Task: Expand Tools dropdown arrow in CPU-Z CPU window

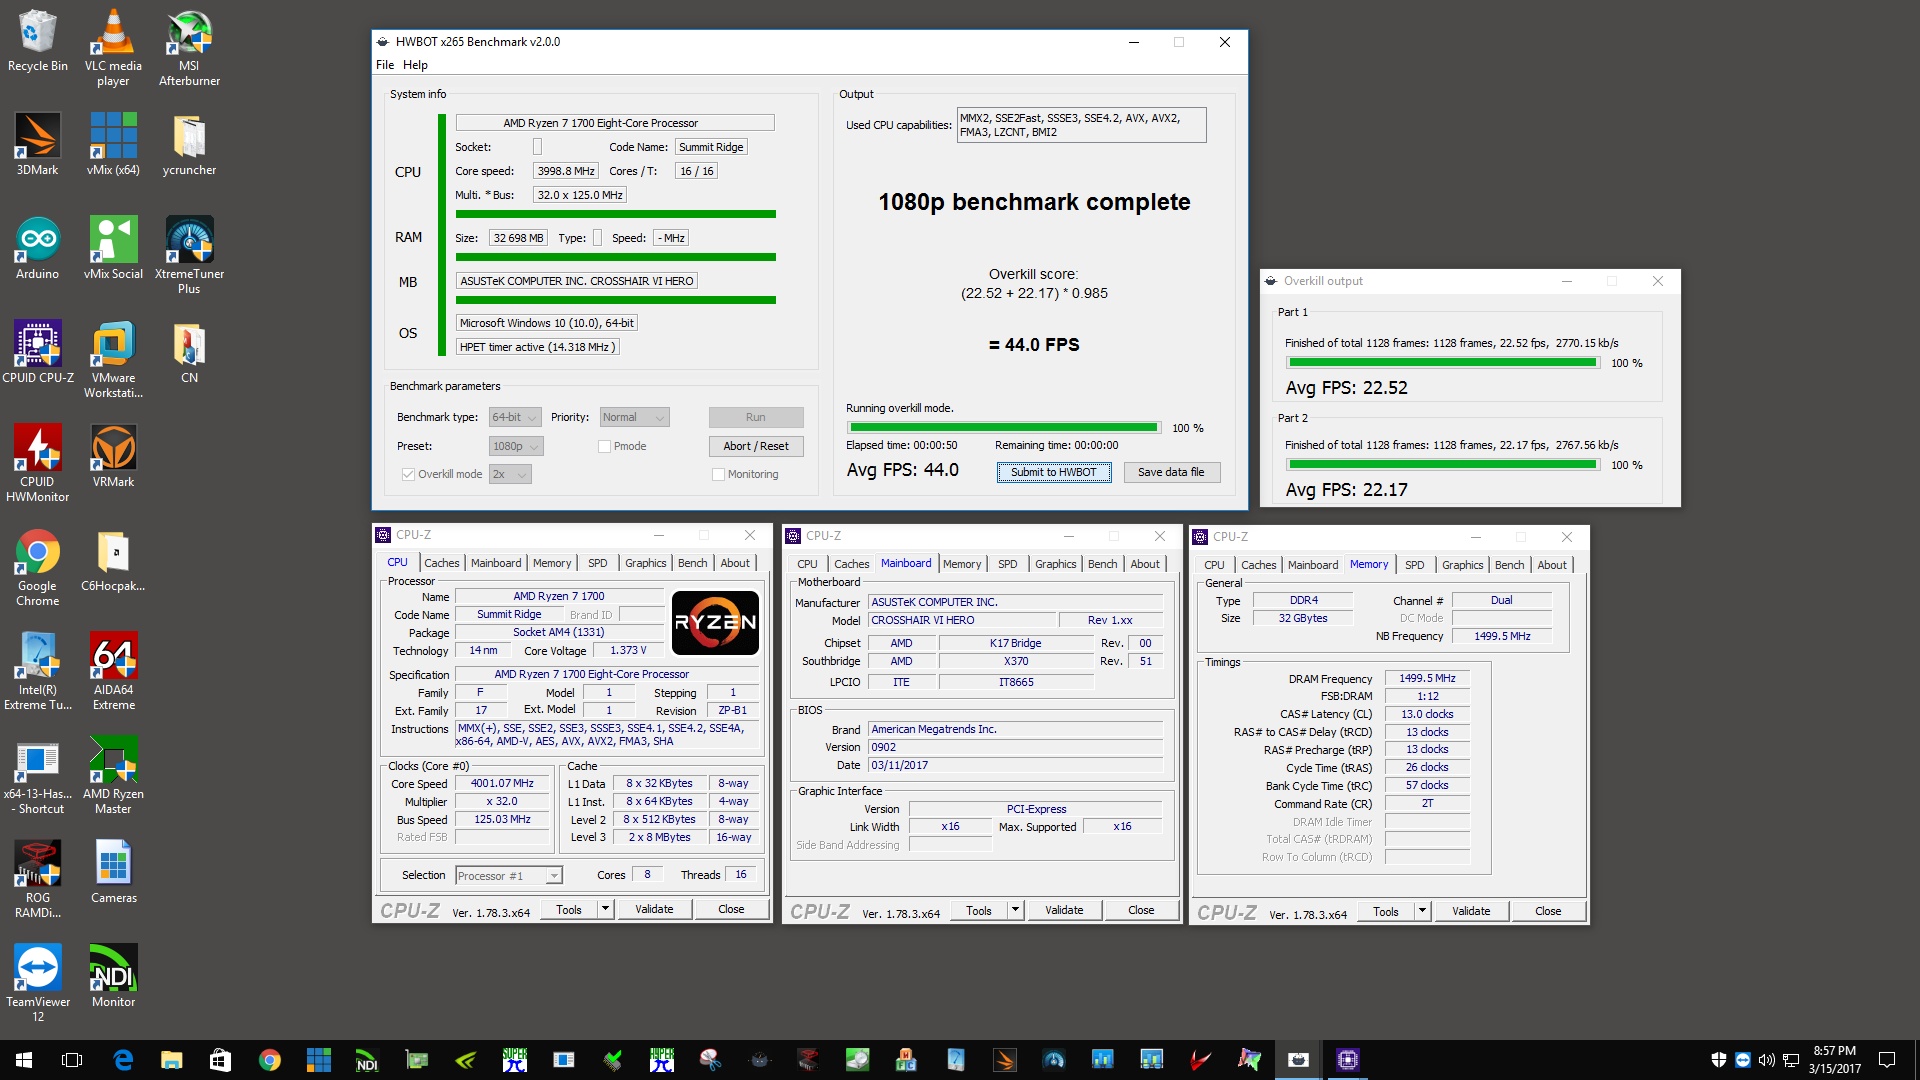Action: pos(605,909)
